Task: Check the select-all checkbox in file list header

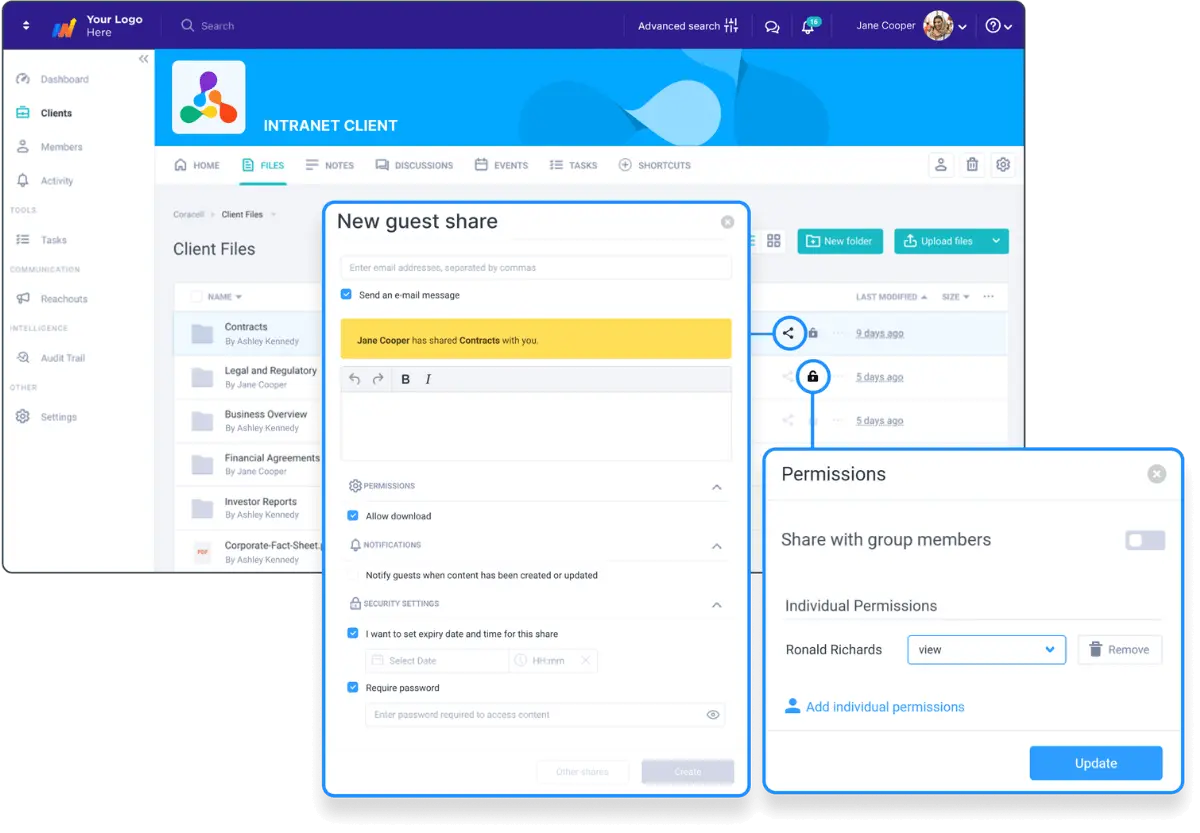Action: pyautogui.click(x=196, y=297)
